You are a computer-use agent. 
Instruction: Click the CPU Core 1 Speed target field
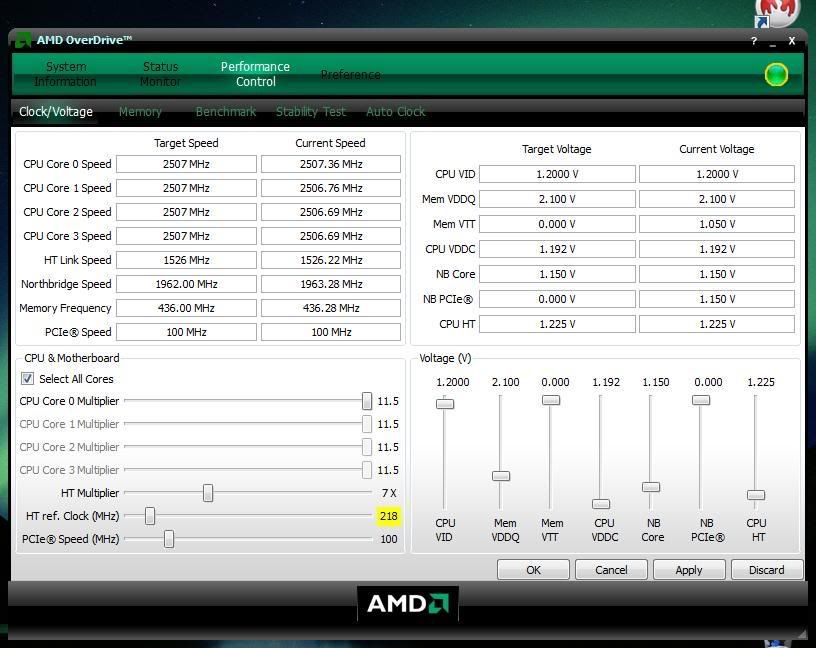coord(186,188)
